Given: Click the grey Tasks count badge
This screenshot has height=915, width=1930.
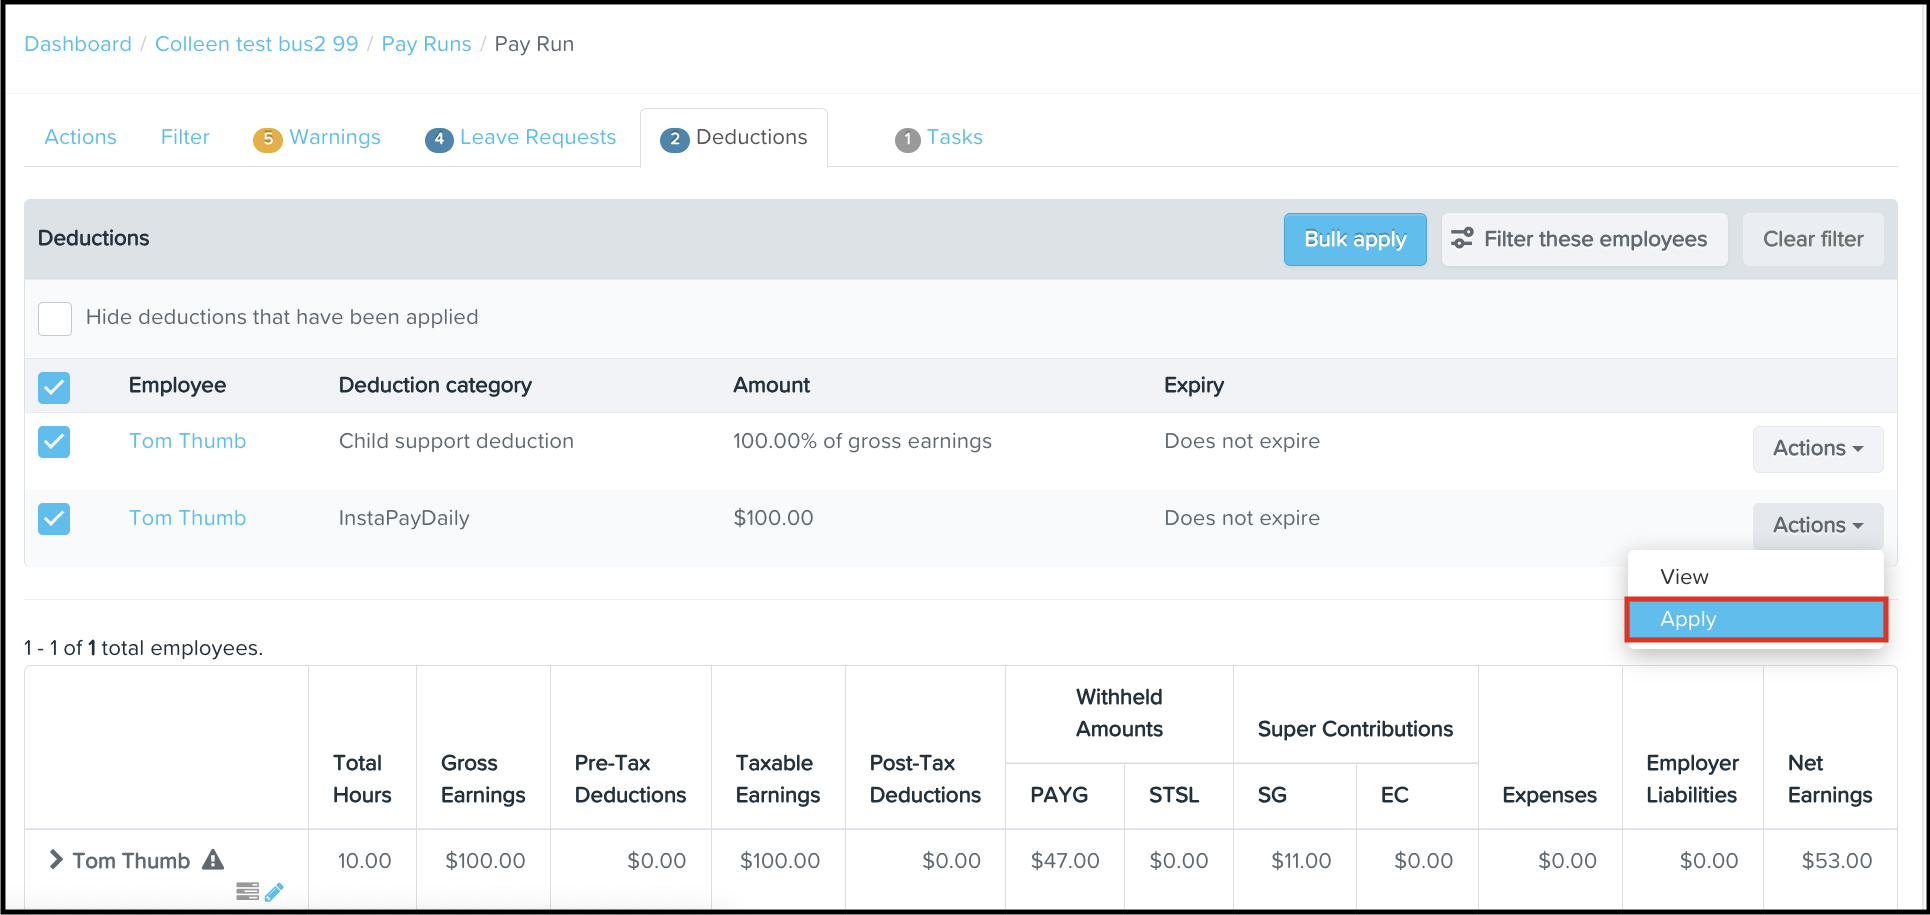Looking at the screenshot, I should [x=907, y=139].
